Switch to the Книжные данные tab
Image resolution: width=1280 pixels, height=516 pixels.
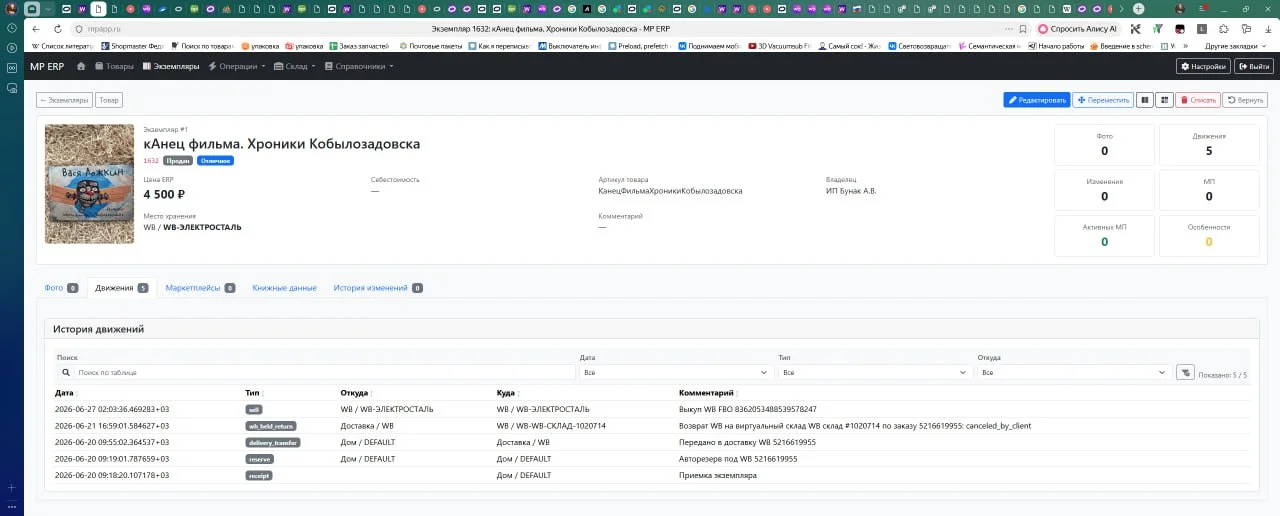284,288
